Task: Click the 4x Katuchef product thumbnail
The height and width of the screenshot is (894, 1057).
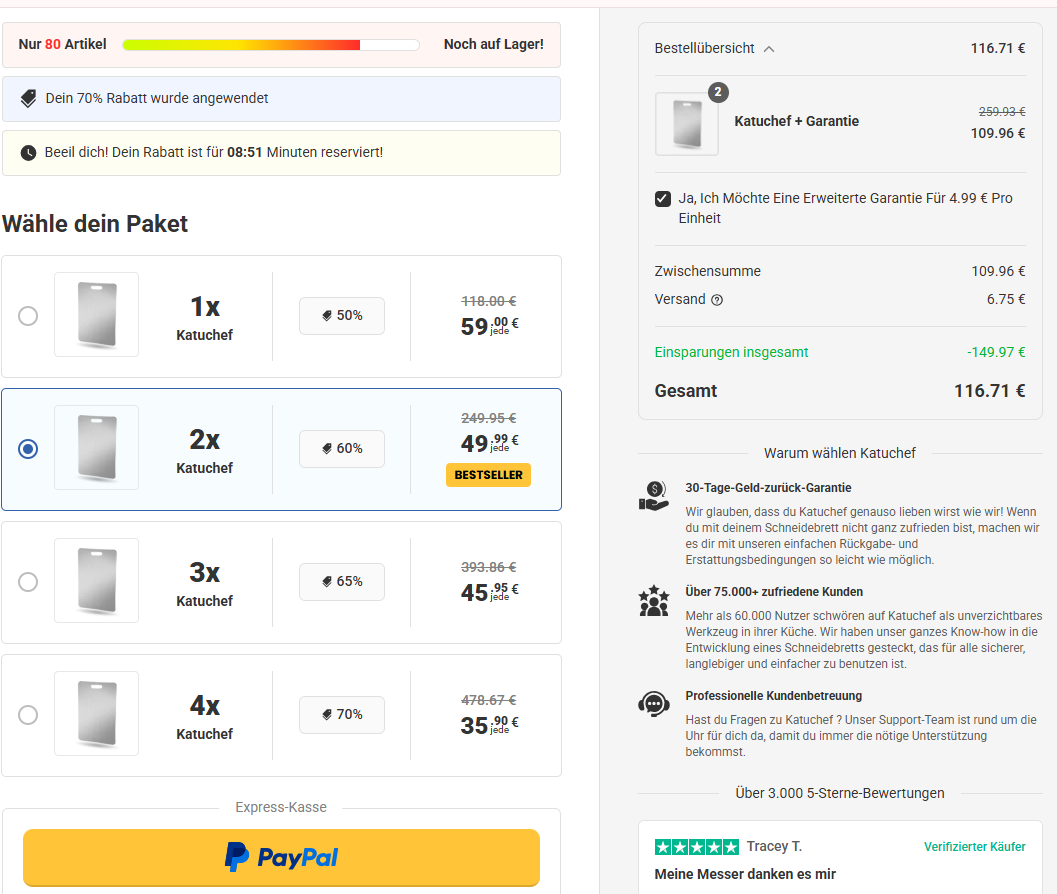Action: (96, 713)
